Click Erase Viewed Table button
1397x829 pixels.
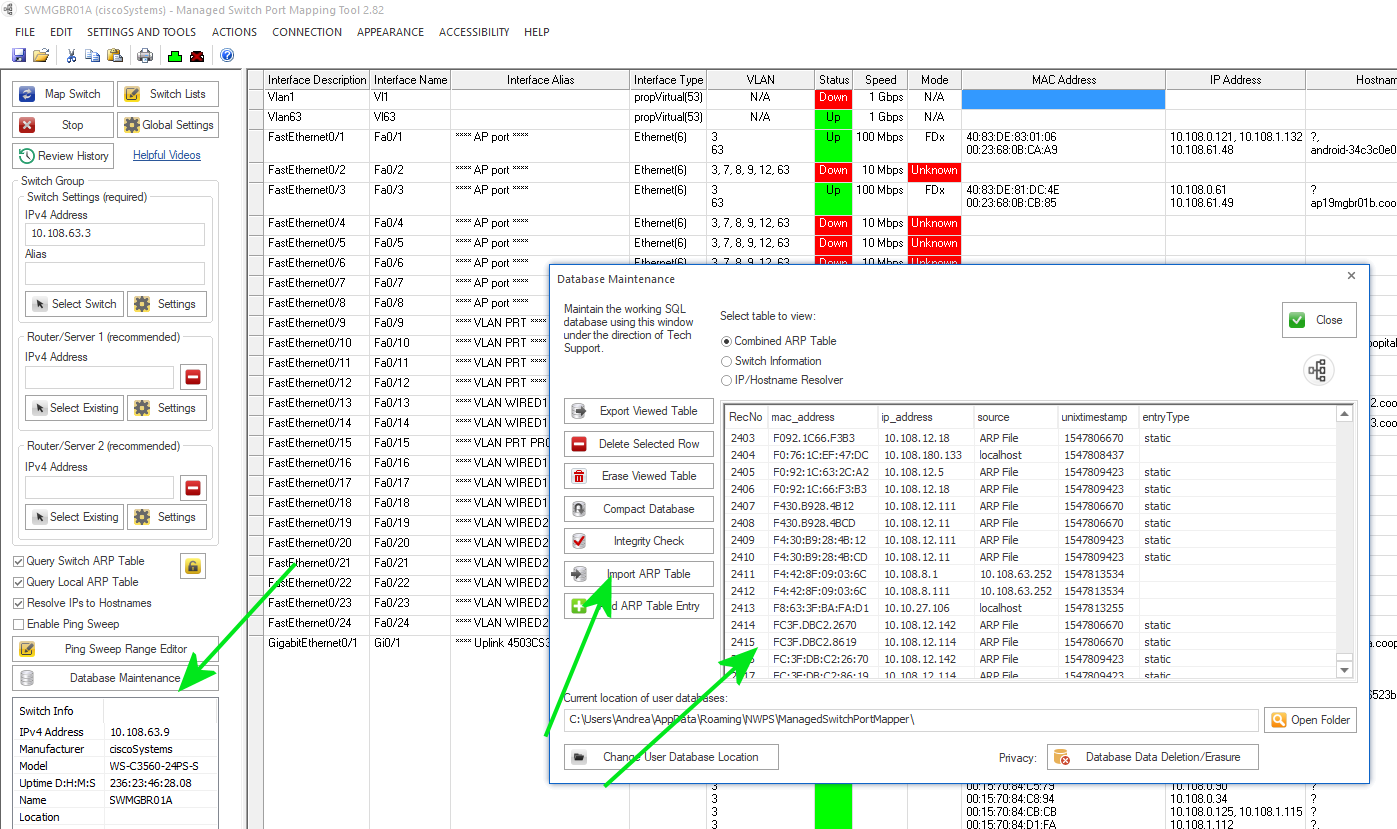[x=640, y=476]
